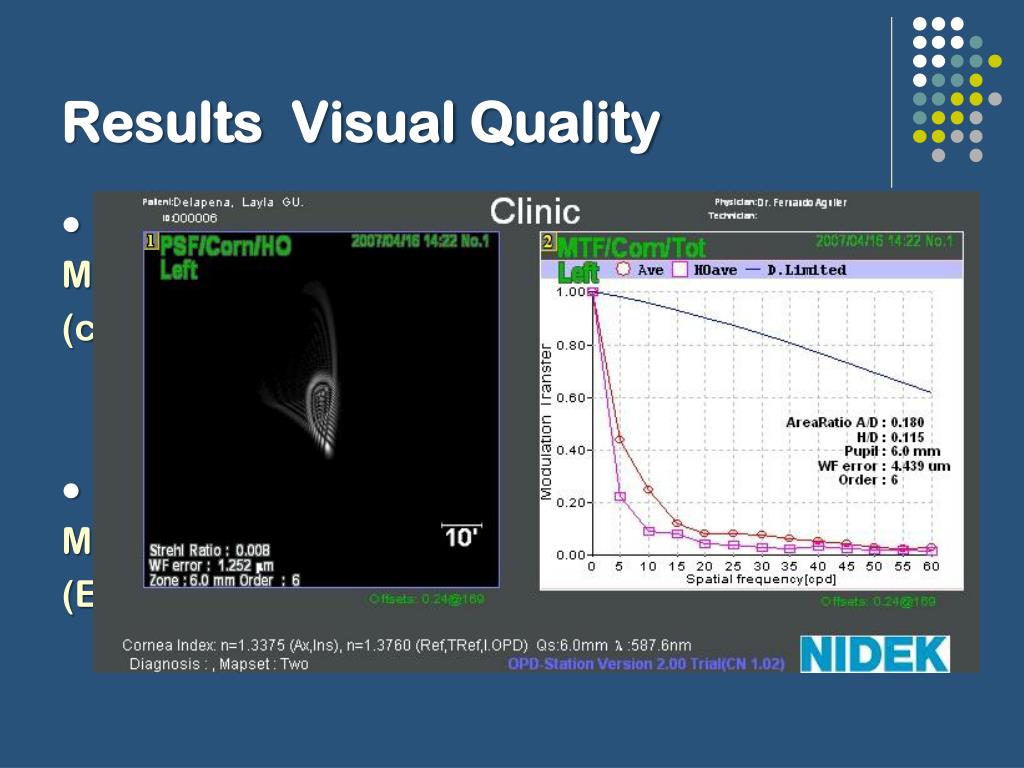
Task: Click the 'Technician:' label
Action: 732,216
